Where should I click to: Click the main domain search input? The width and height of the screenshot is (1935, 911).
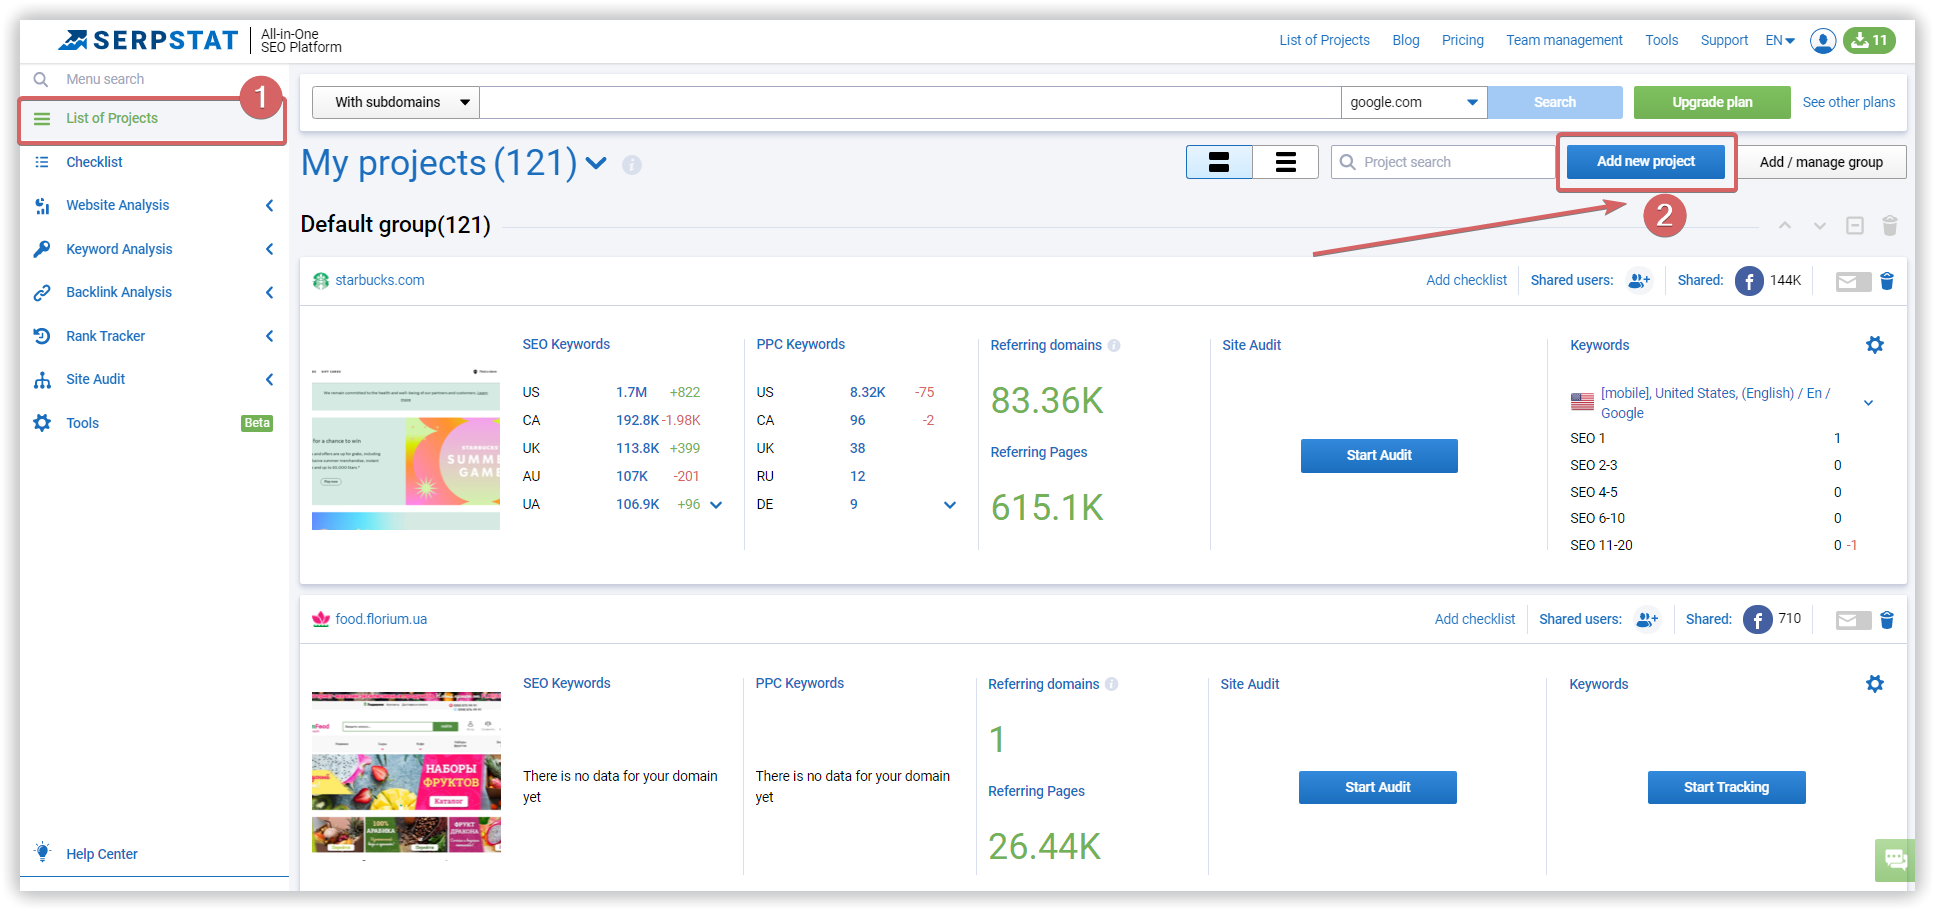[910, 102]
